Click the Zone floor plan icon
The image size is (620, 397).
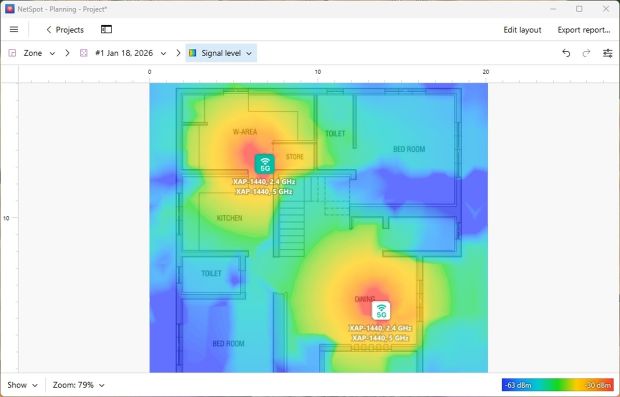point(13,53)
